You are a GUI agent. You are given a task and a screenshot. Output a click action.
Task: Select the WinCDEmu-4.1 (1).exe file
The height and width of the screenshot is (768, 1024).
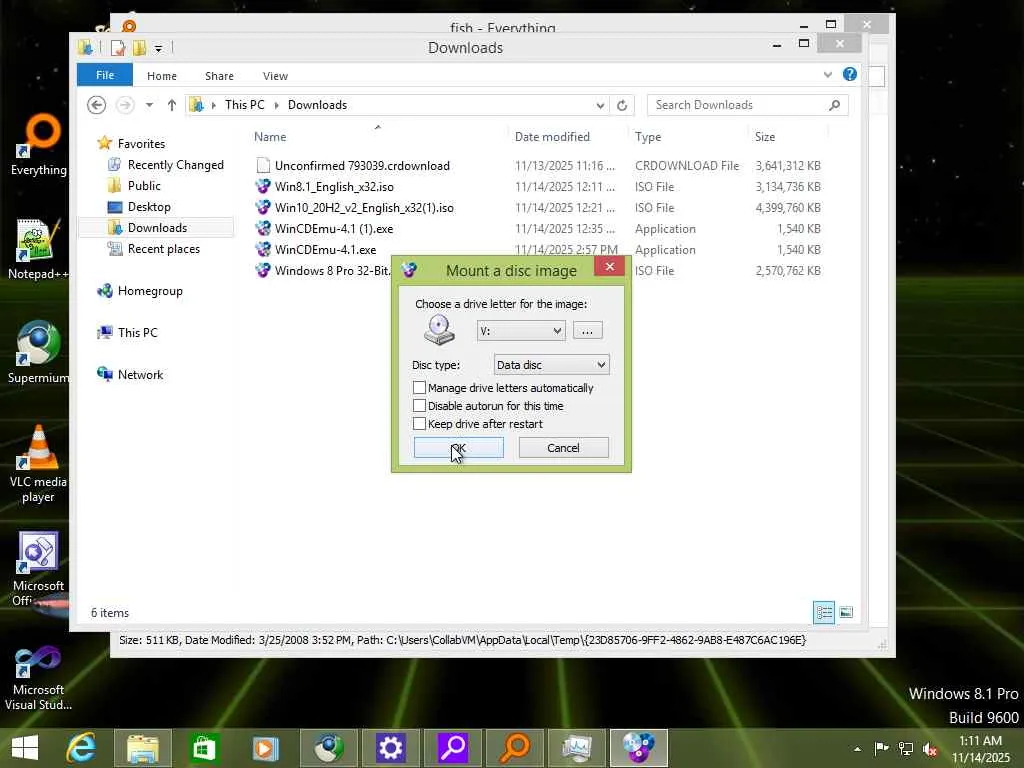tap(334, 229)
